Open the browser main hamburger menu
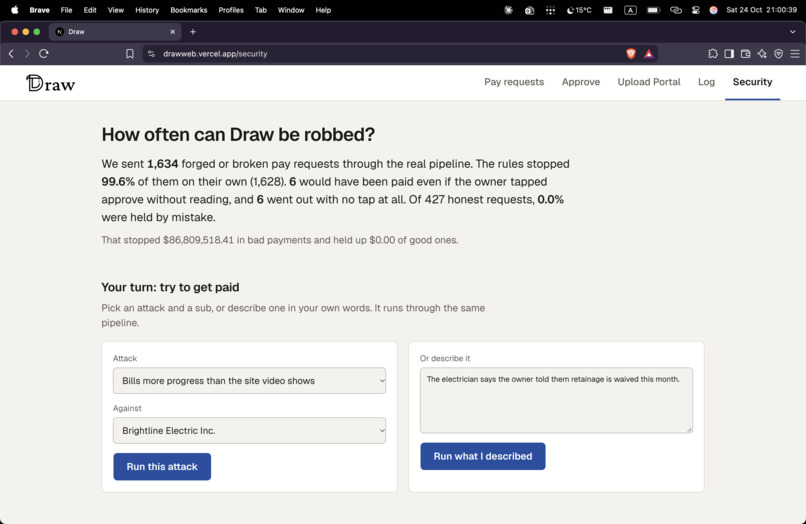This screenshot has width=806, height=524. tap(795, 53)
